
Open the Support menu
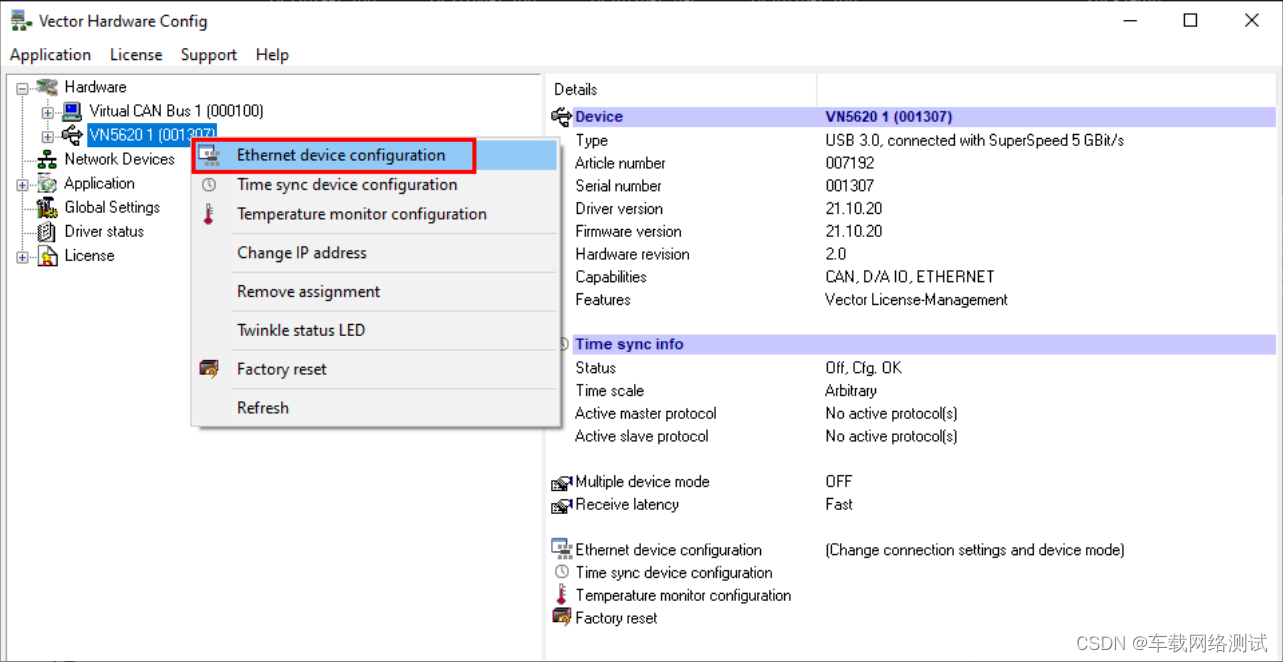[209, 55]
